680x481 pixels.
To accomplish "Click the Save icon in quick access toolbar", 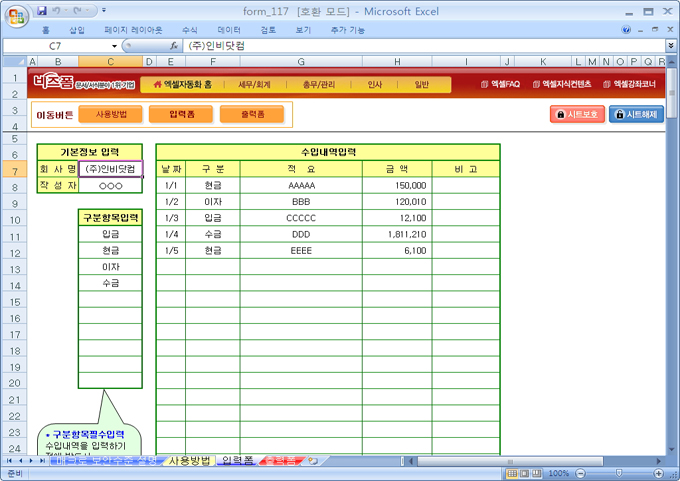I will (42, 11).
